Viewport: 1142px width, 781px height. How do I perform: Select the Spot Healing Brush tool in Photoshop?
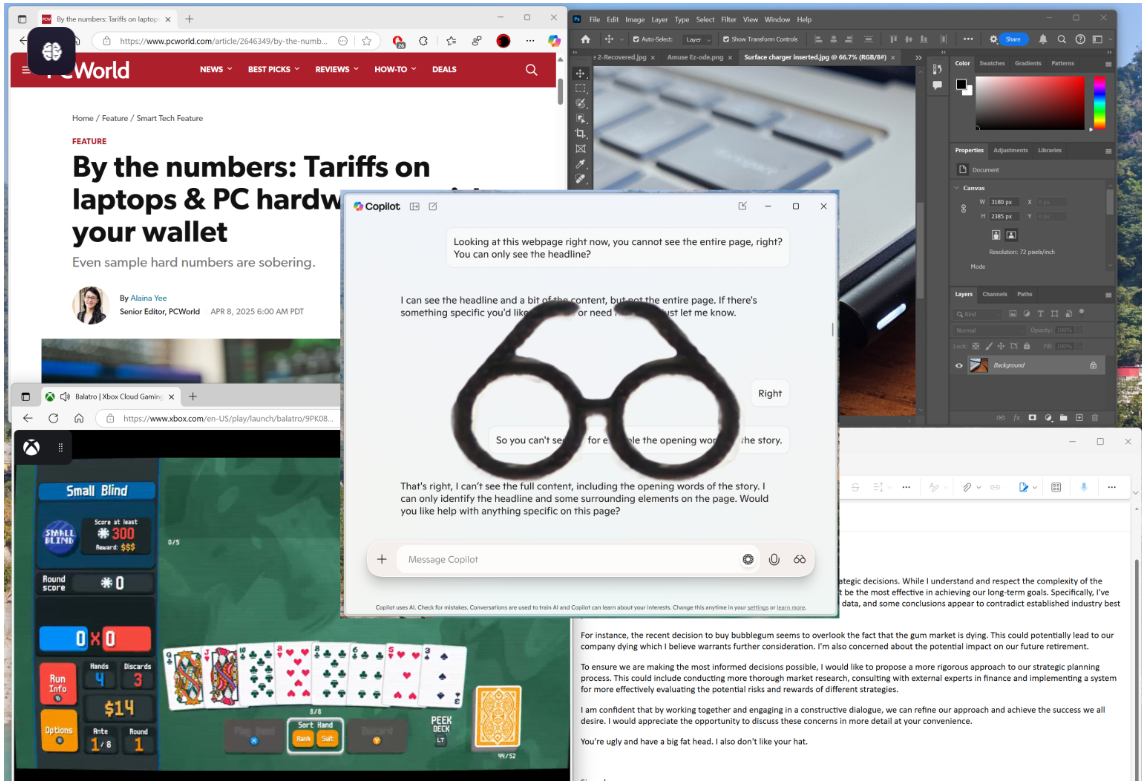(580, 178)
